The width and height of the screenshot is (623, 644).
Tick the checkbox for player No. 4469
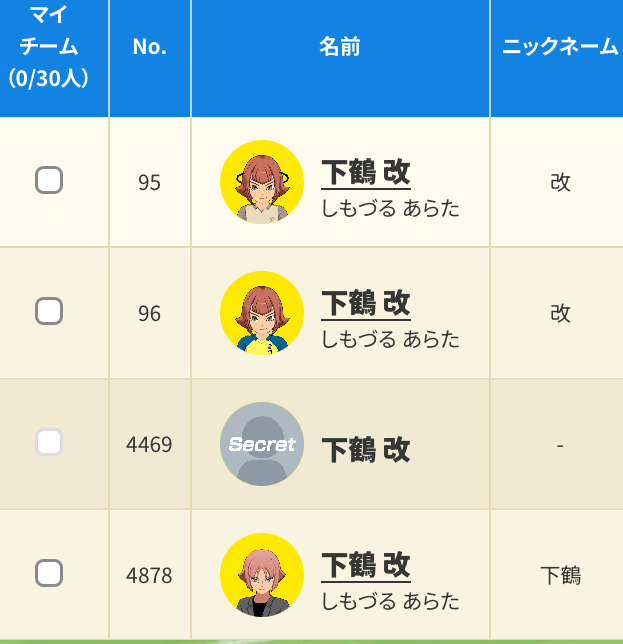click(x=49, y=443)
